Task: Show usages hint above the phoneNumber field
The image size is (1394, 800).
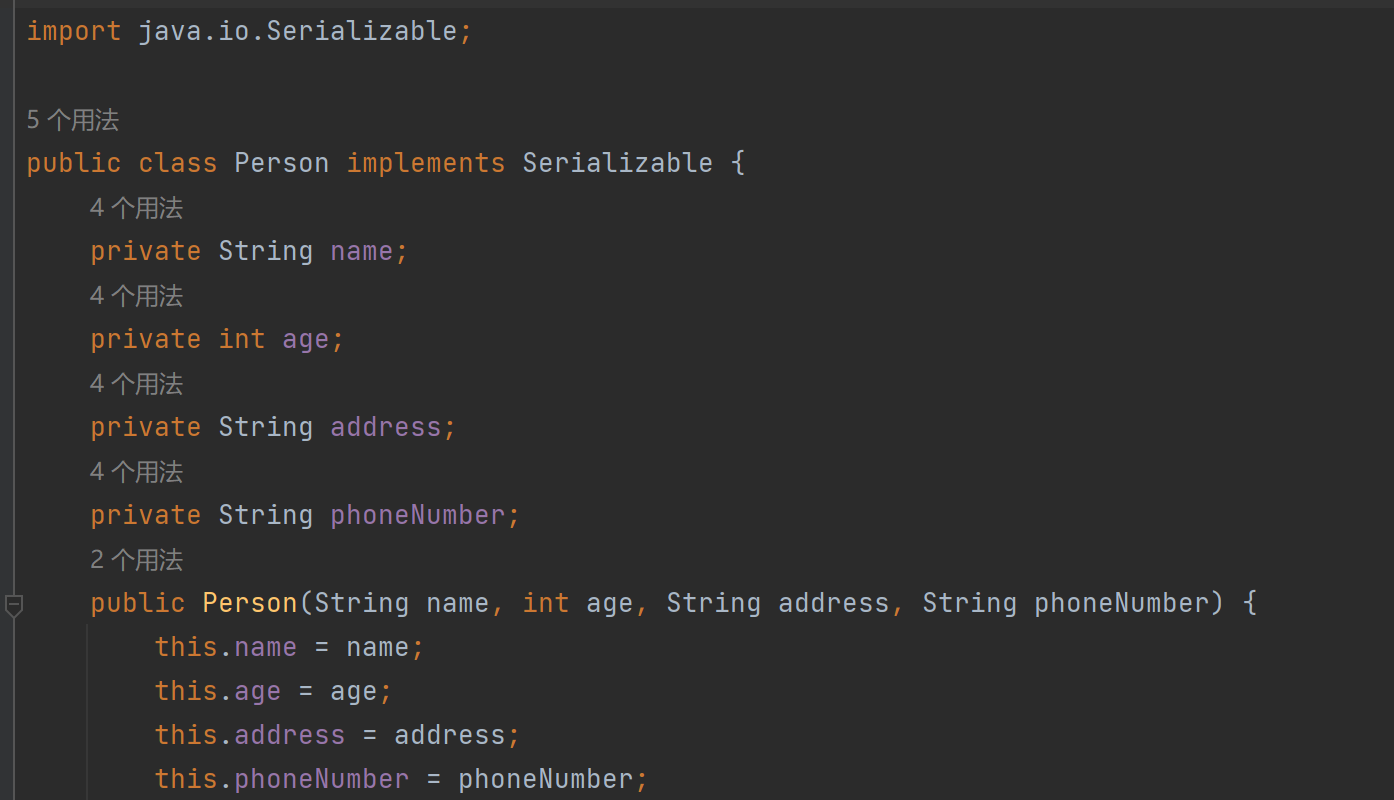Action: tap(136, 472)
